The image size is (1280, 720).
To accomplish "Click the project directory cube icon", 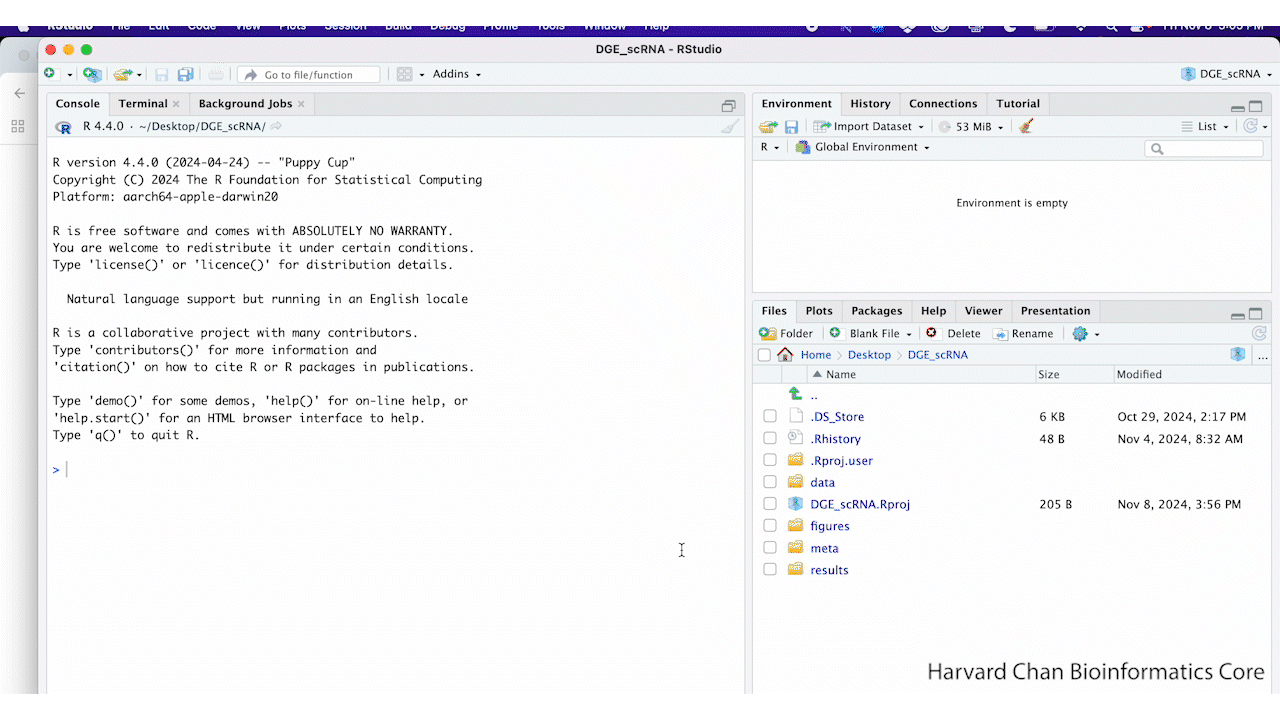I will point(1238,354).
